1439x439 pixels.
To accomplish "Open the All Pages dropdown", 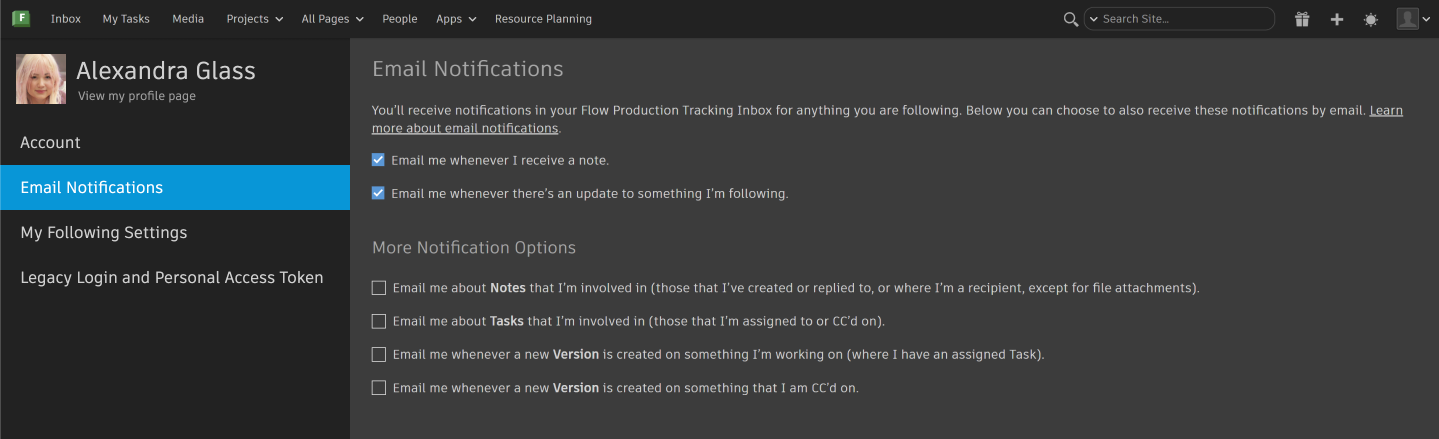I will [x=332, y=19].
